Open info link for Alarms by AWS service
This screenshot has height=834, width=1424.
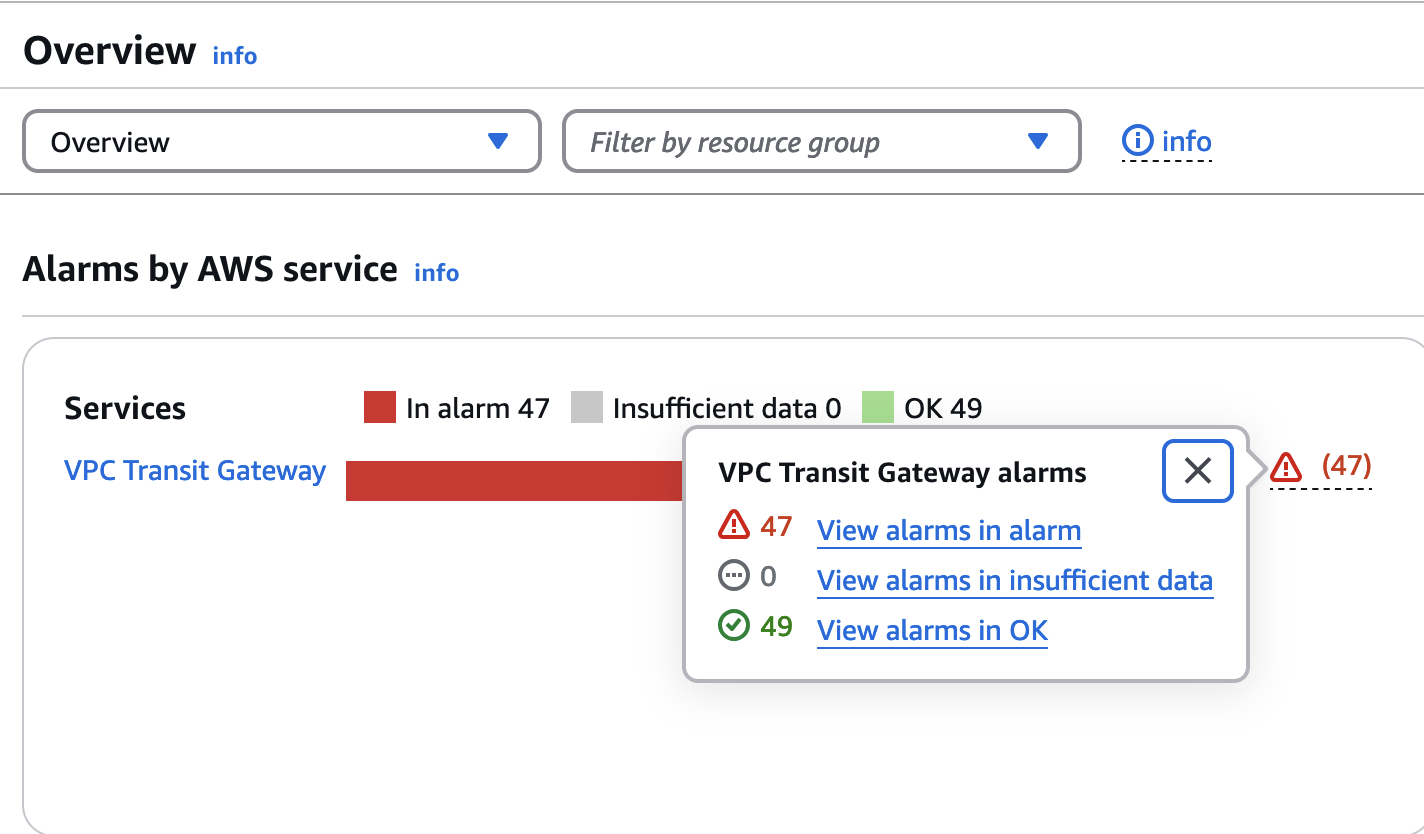tap(437, 273)
